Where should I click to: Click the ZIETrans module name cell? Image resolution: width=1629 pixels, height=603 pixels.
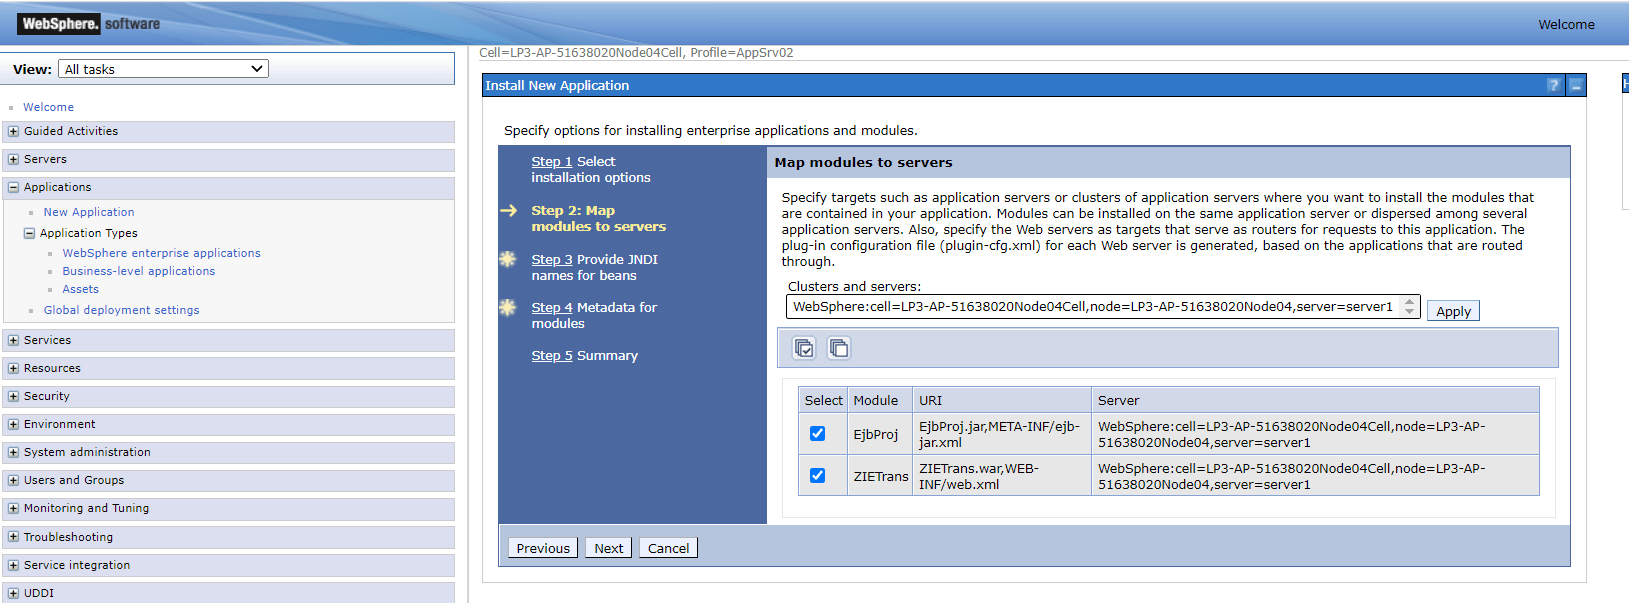pos(881,476)
